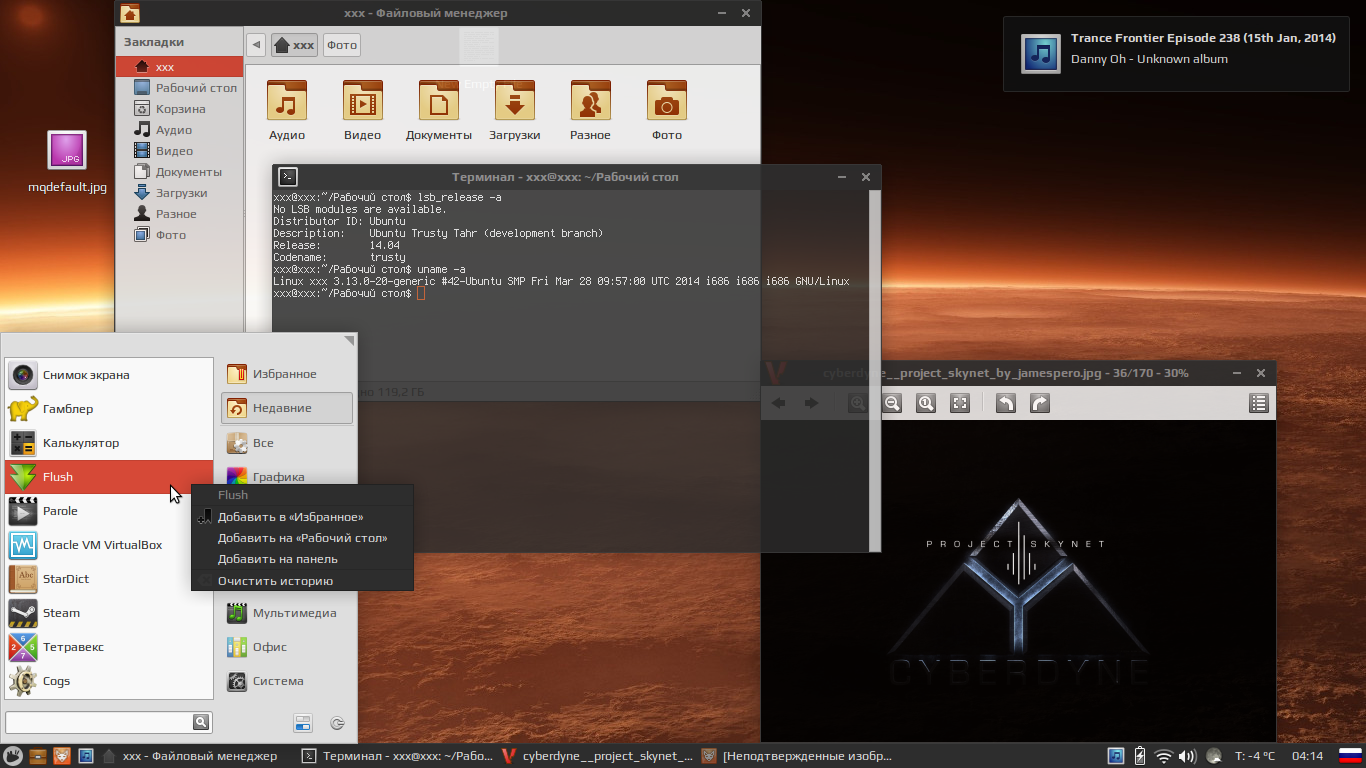Select the Офис category
This screenshot has height=768, width=1366.
(287, 647)
